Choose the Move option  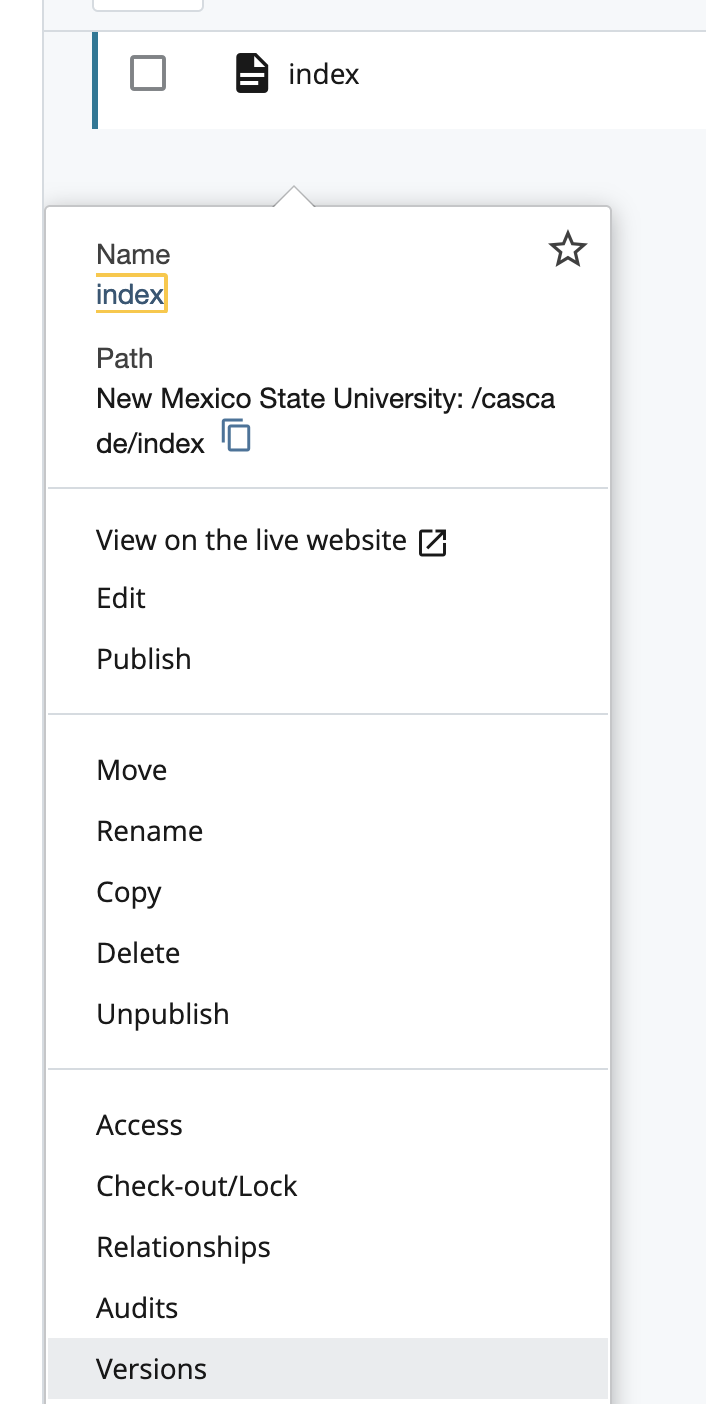pyautogui.click(x=132, y=770)
